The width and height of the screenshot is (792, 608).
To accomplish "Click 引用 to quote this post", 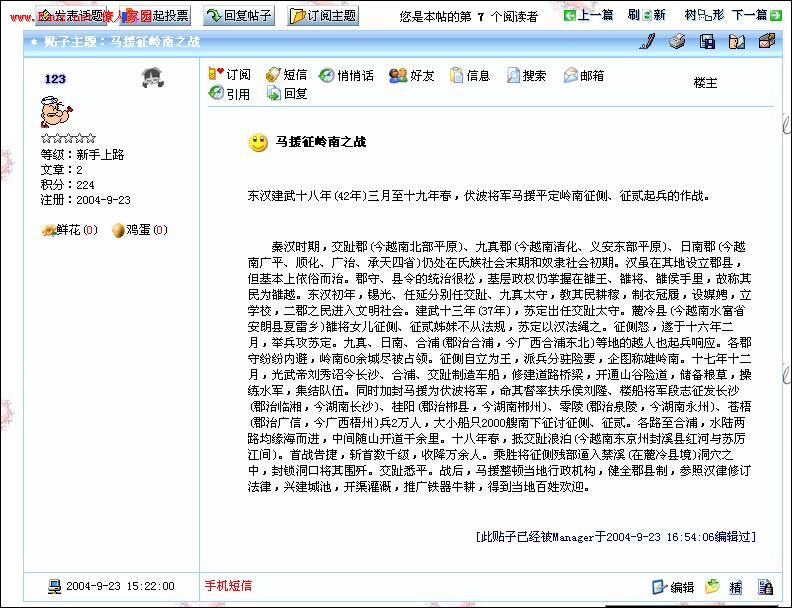I will (x=229, y=94).
